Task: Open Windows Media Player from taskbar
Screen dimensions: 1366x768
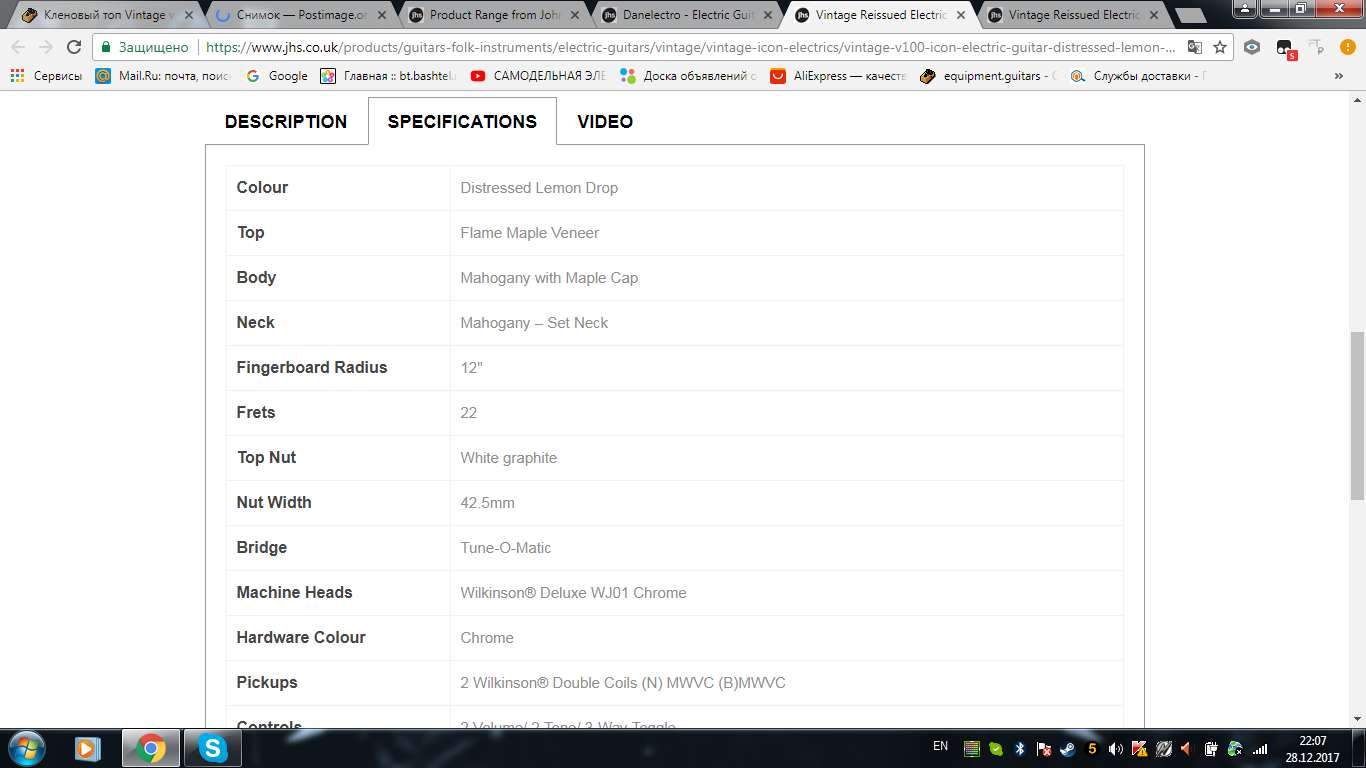Action: point(87,748)
